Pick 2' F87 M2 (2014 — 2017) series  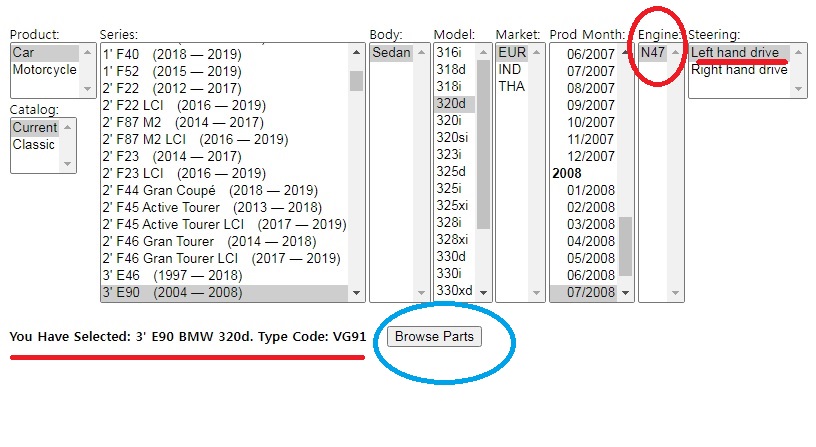pos(225,122)
